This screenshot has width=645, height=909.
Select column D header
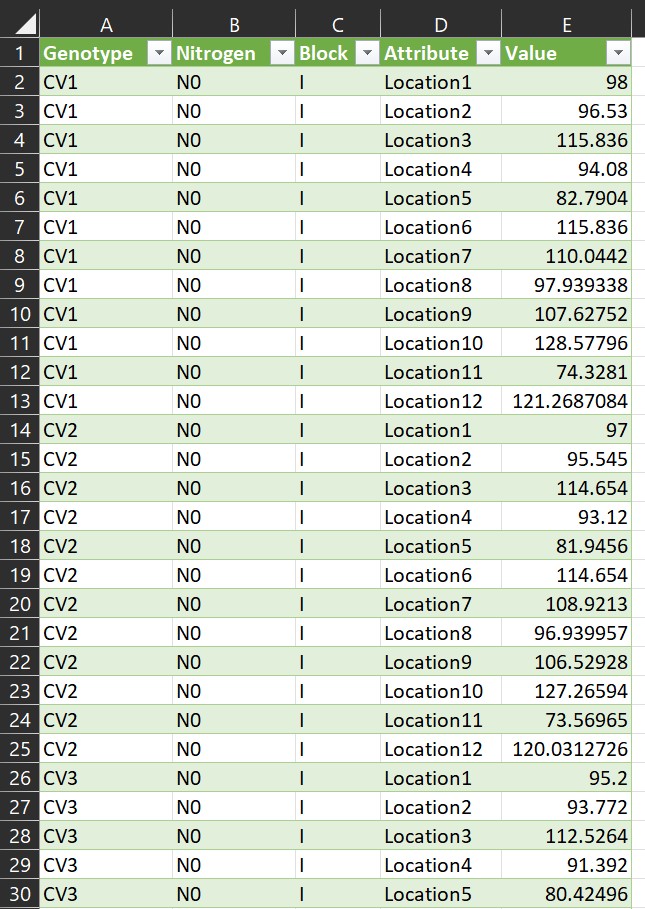coord(440,25)
